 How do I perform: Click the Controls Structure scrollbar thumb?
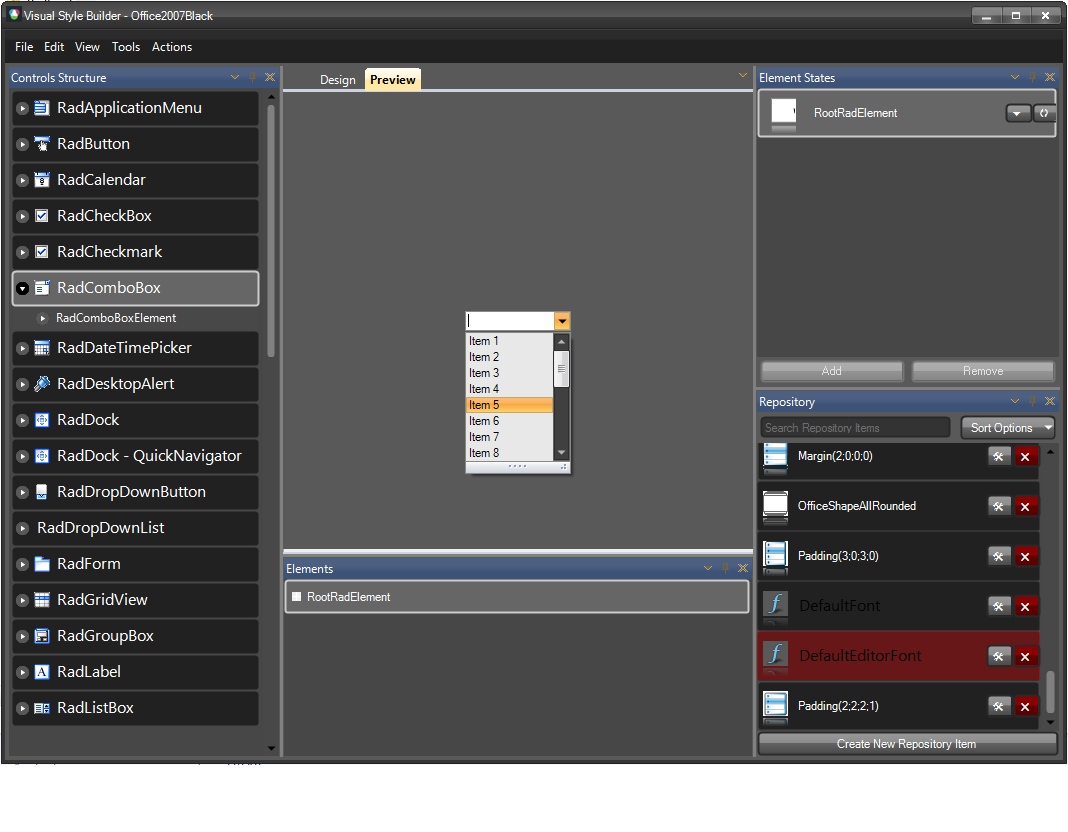click(x=271, y=231)
